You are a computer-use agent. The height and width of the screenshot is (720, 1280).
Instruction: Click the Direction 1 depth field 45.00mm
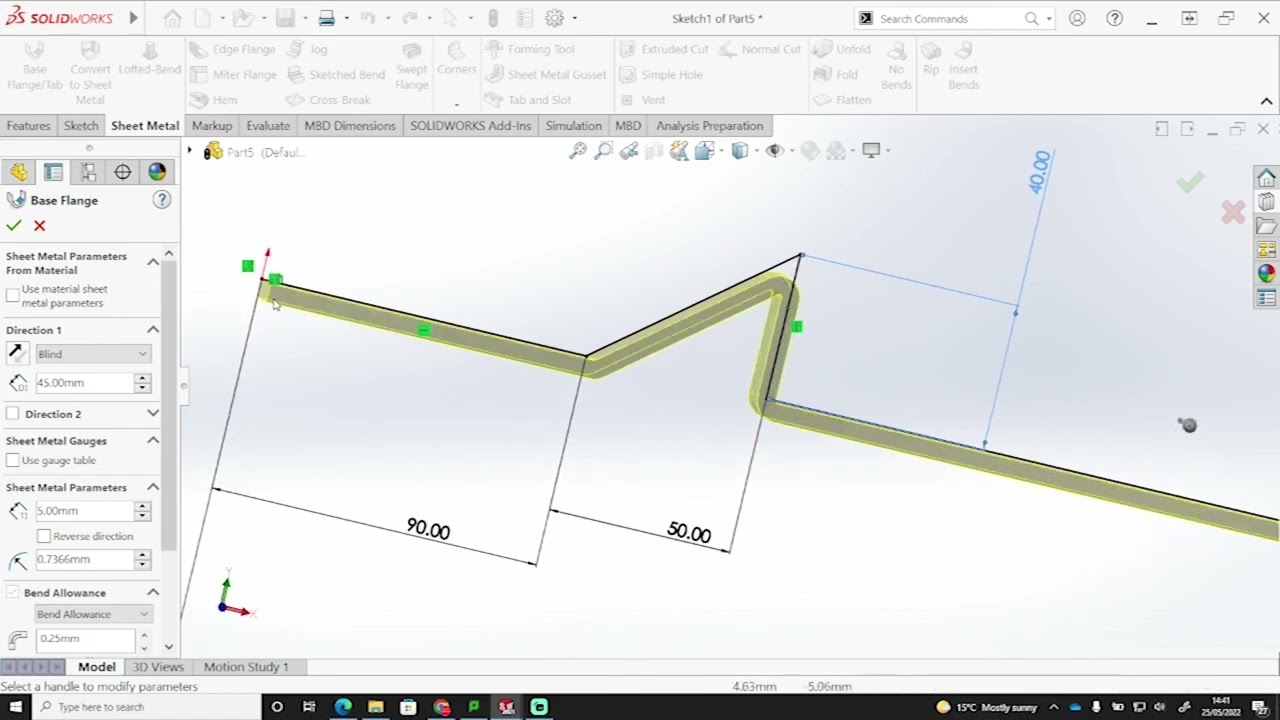coord(84,383)
